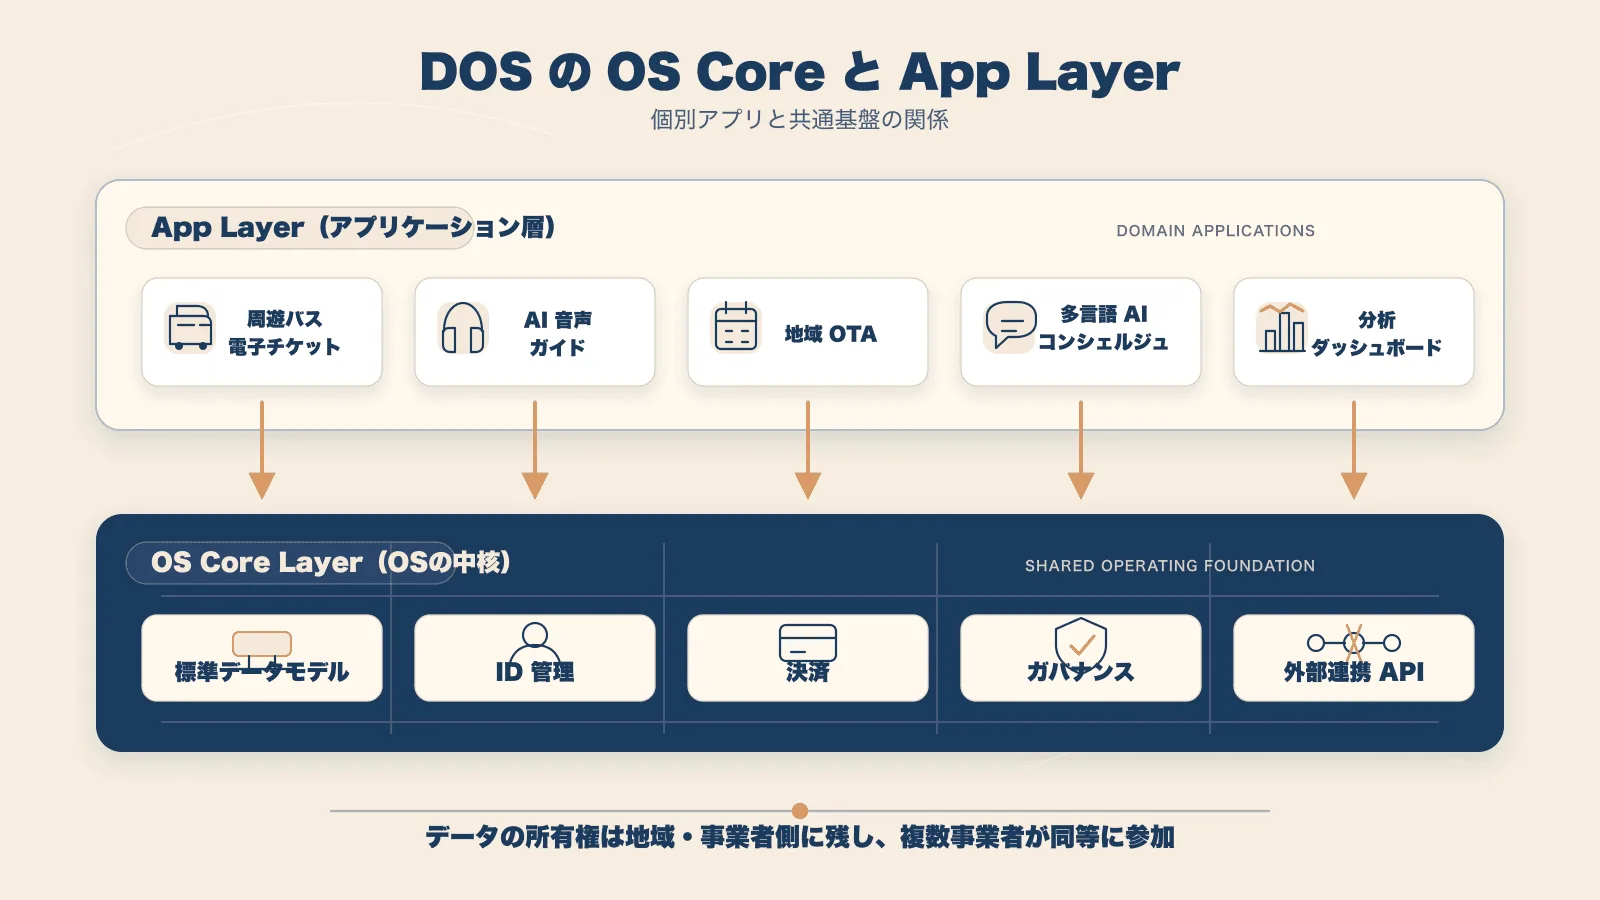Click the credit card icon above 決済
The height and width of the screenshot is (900, 1600).
tap(808, 644)
